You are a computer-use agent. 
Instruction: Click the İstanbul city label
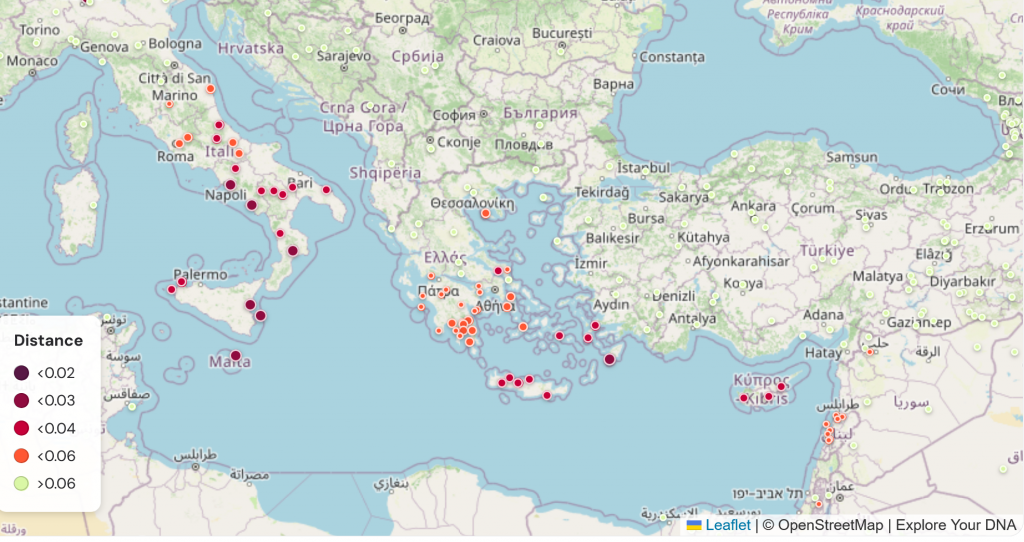[x=643, y=168]
